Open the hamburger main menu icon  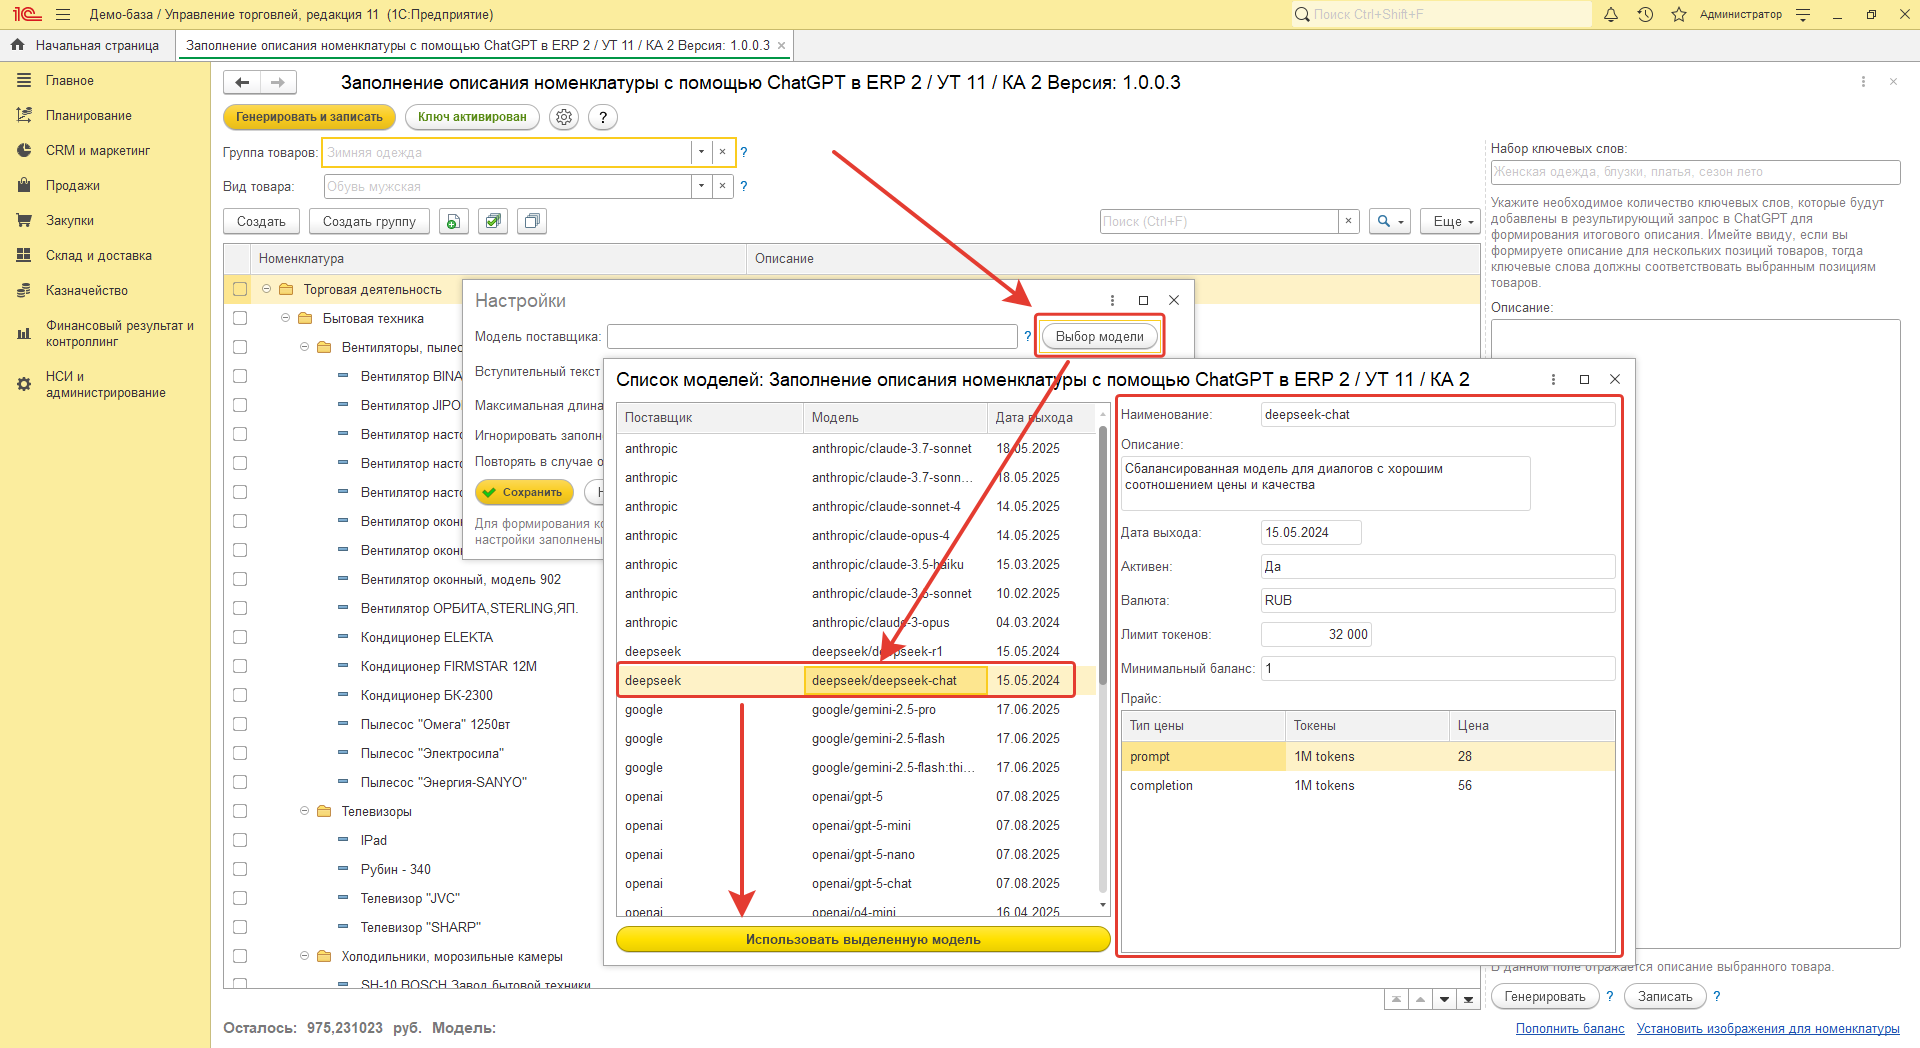[x=63, y=15]
